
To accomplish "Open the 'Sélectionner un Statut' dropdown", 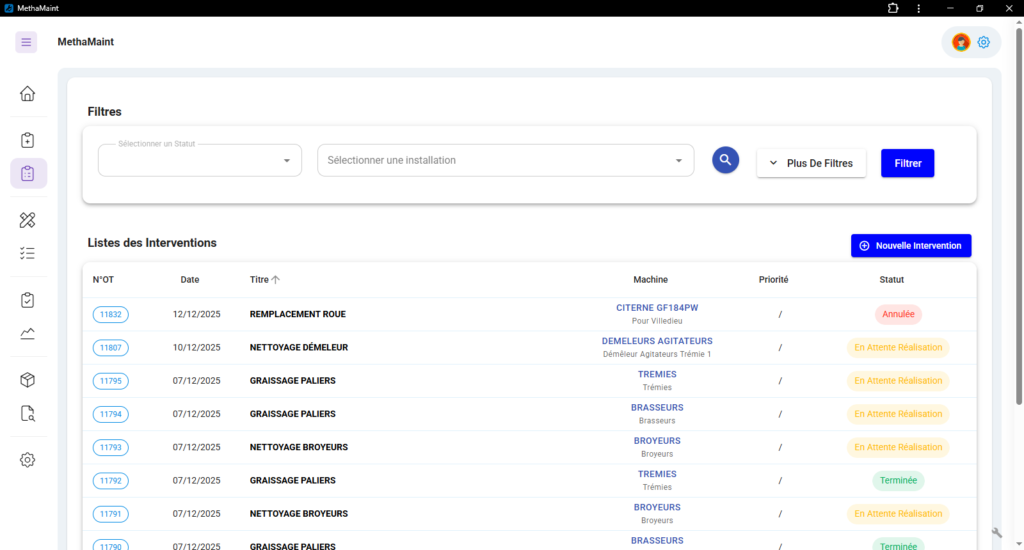I will 200,160.
